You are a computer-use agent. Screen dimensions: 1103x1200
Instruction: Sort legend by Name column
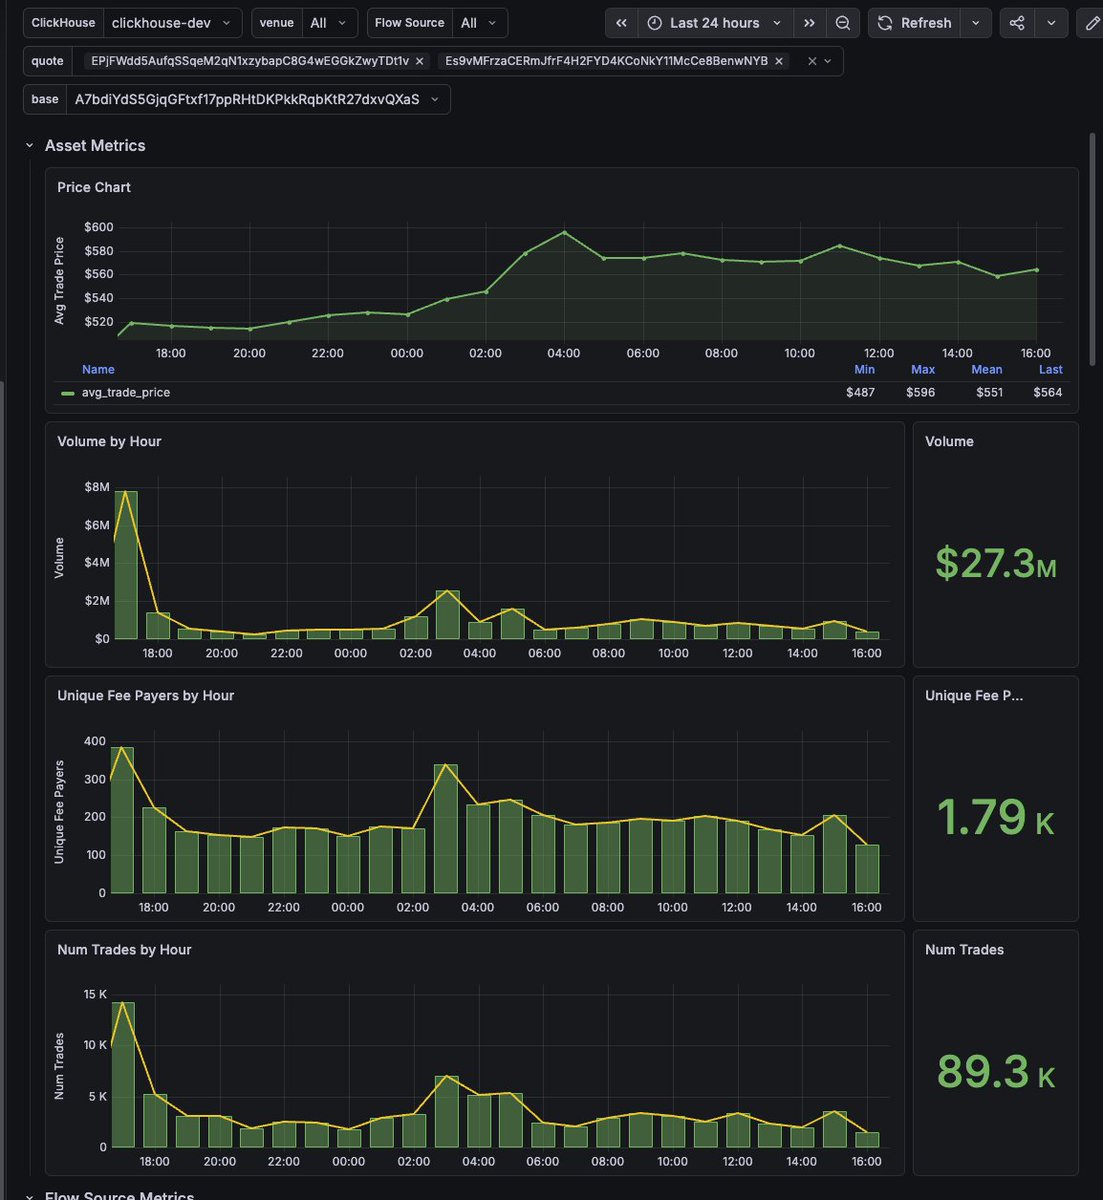pyautogui.click(x=98, y=369)
